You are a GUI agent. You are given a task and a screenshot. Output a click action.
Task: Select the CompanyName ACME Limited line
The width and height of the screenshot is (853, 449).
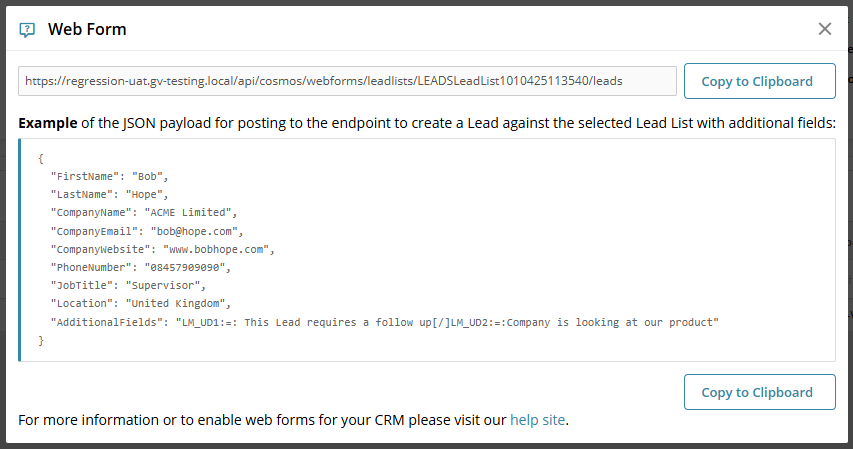pyautogui.click(x=144, y=212)
